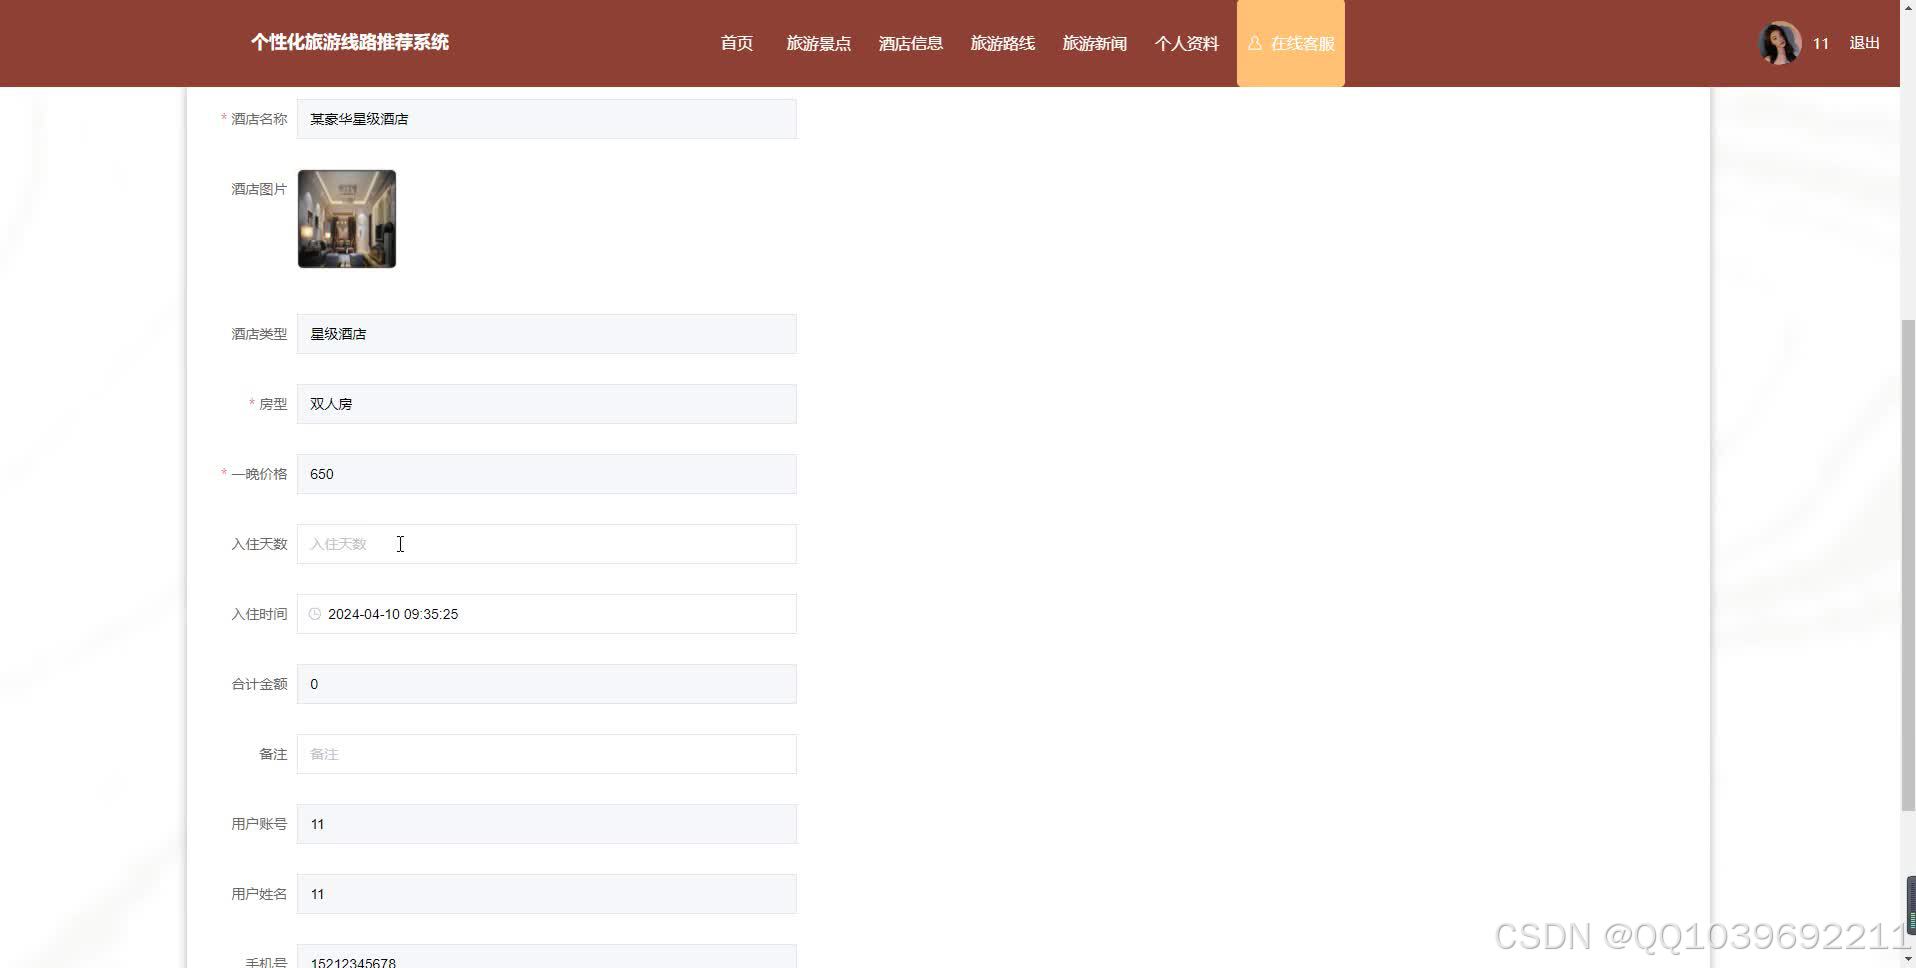Go to 酒店信息 page
This screenshot has height=968, width=1916.
tap(910, 43)
